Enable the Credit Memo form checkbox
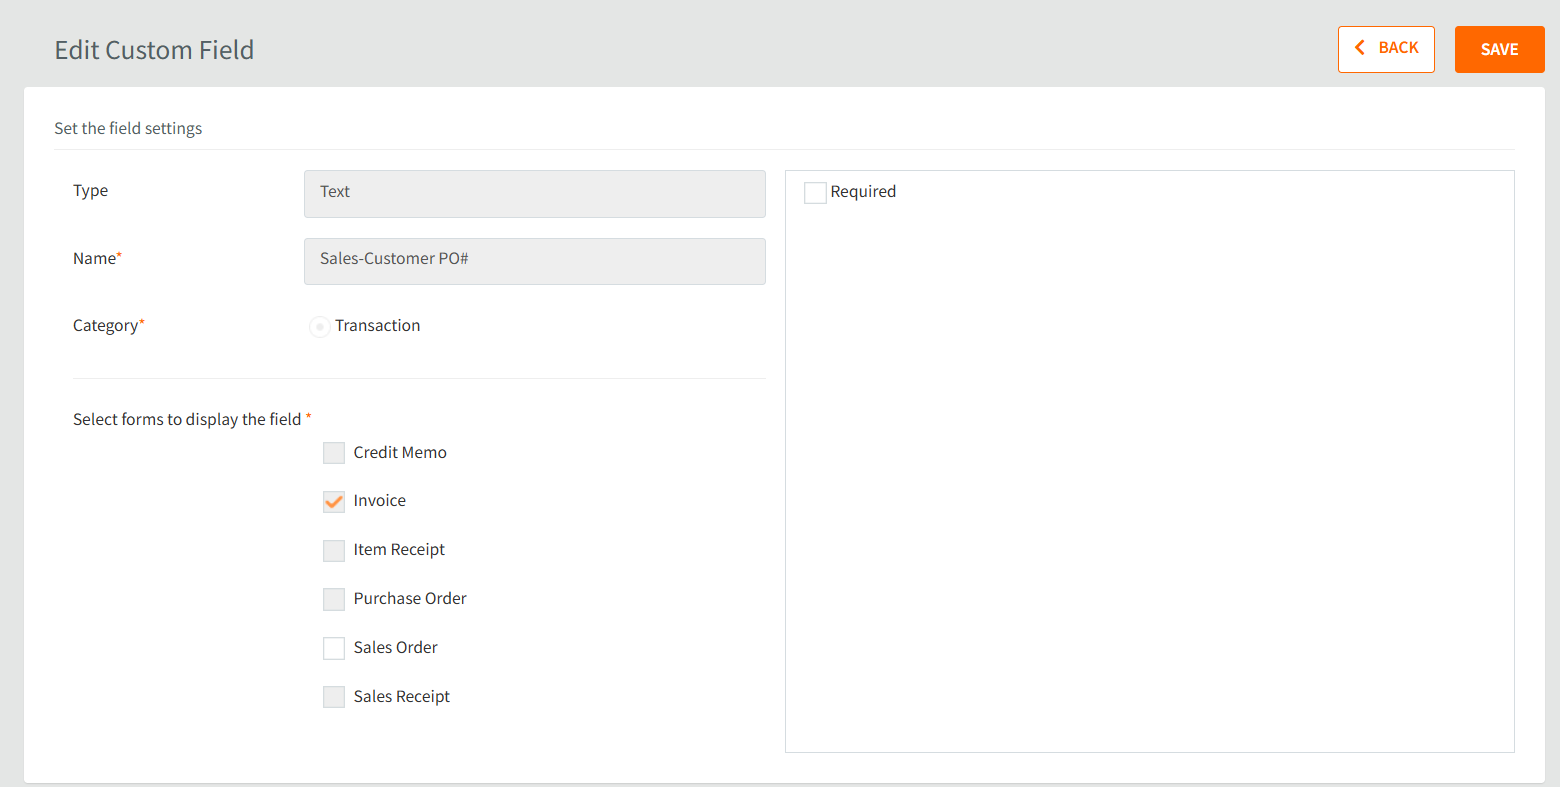This screenshot has height=787, width=1560. coord(334,453)
